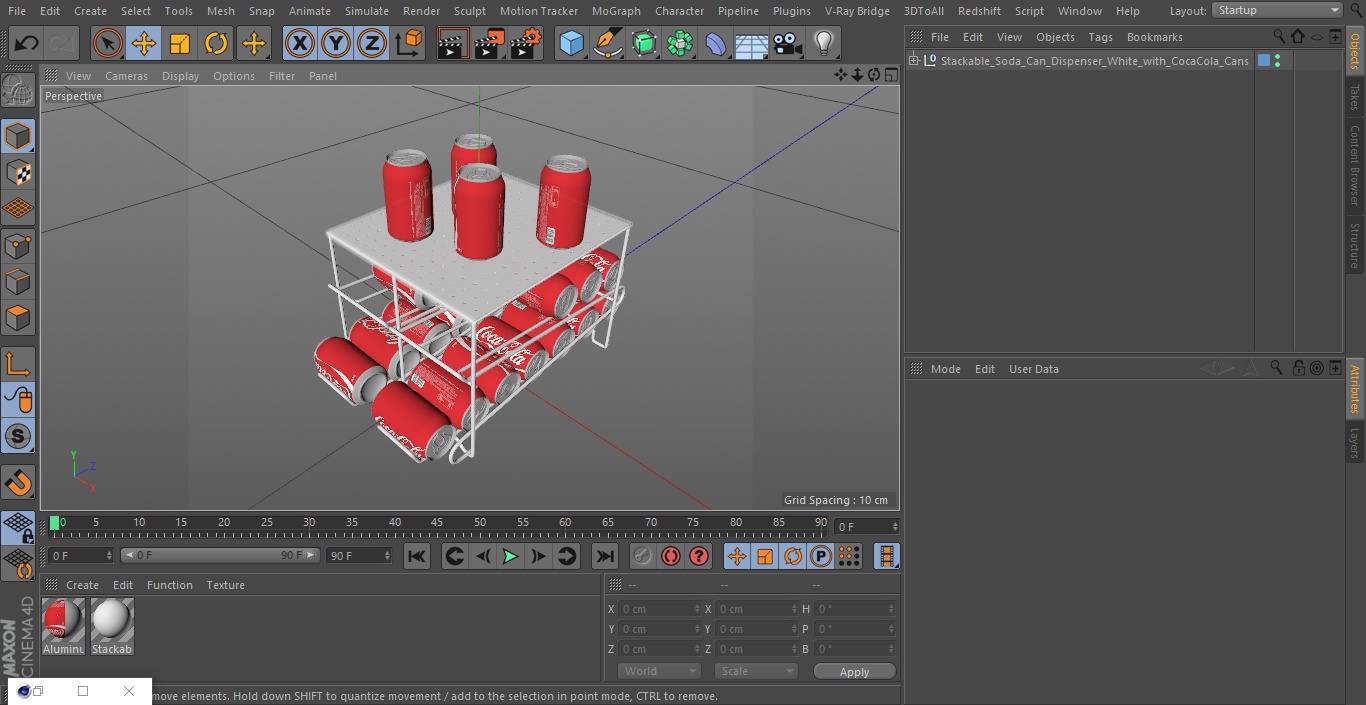
Task: Toggle visibility dots for the dispenser object
Action: coord(1277,61)
